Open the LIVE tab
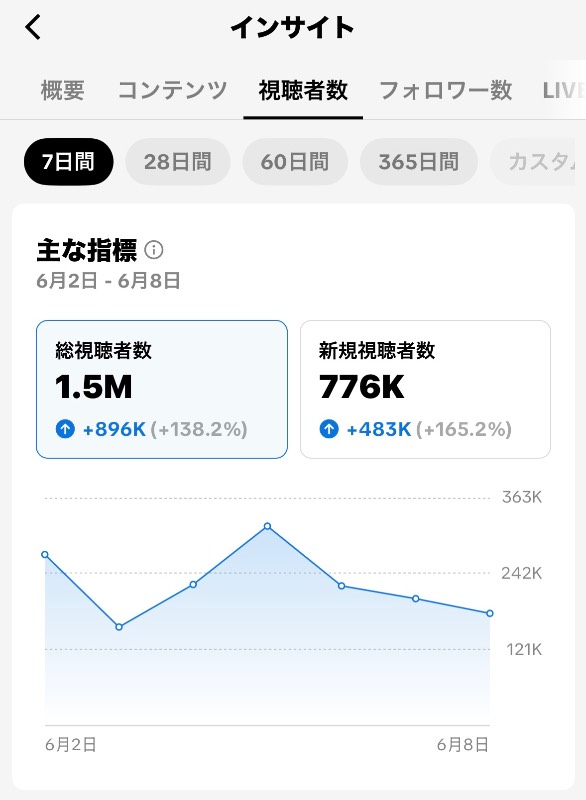 [564, 91]
